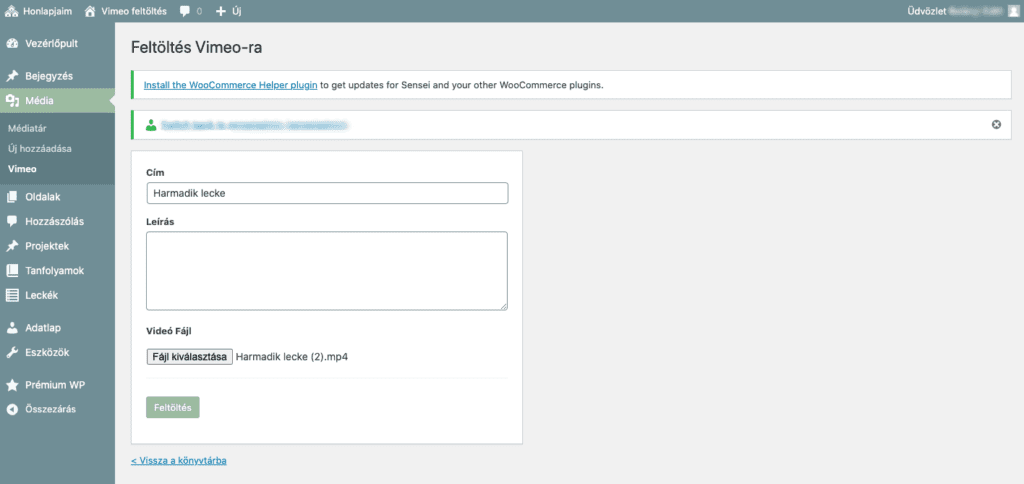
Task: Click the plus icon next to Új
Action: [221, 11]
